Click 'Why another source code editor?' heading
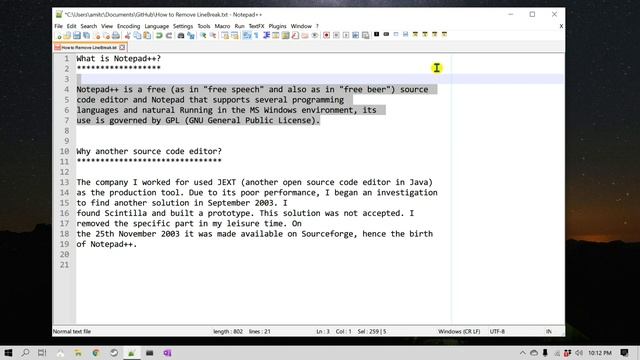This screenshot has width=640, height=360. pos(149,151)
